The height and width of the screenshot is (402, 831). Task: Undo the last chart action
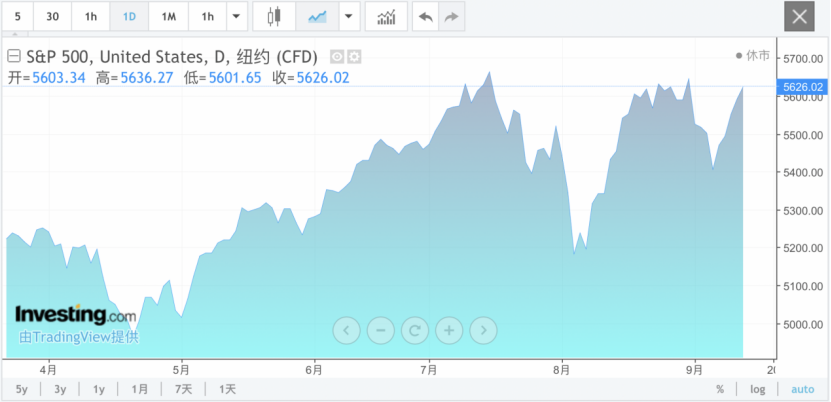tap(426, 17)
